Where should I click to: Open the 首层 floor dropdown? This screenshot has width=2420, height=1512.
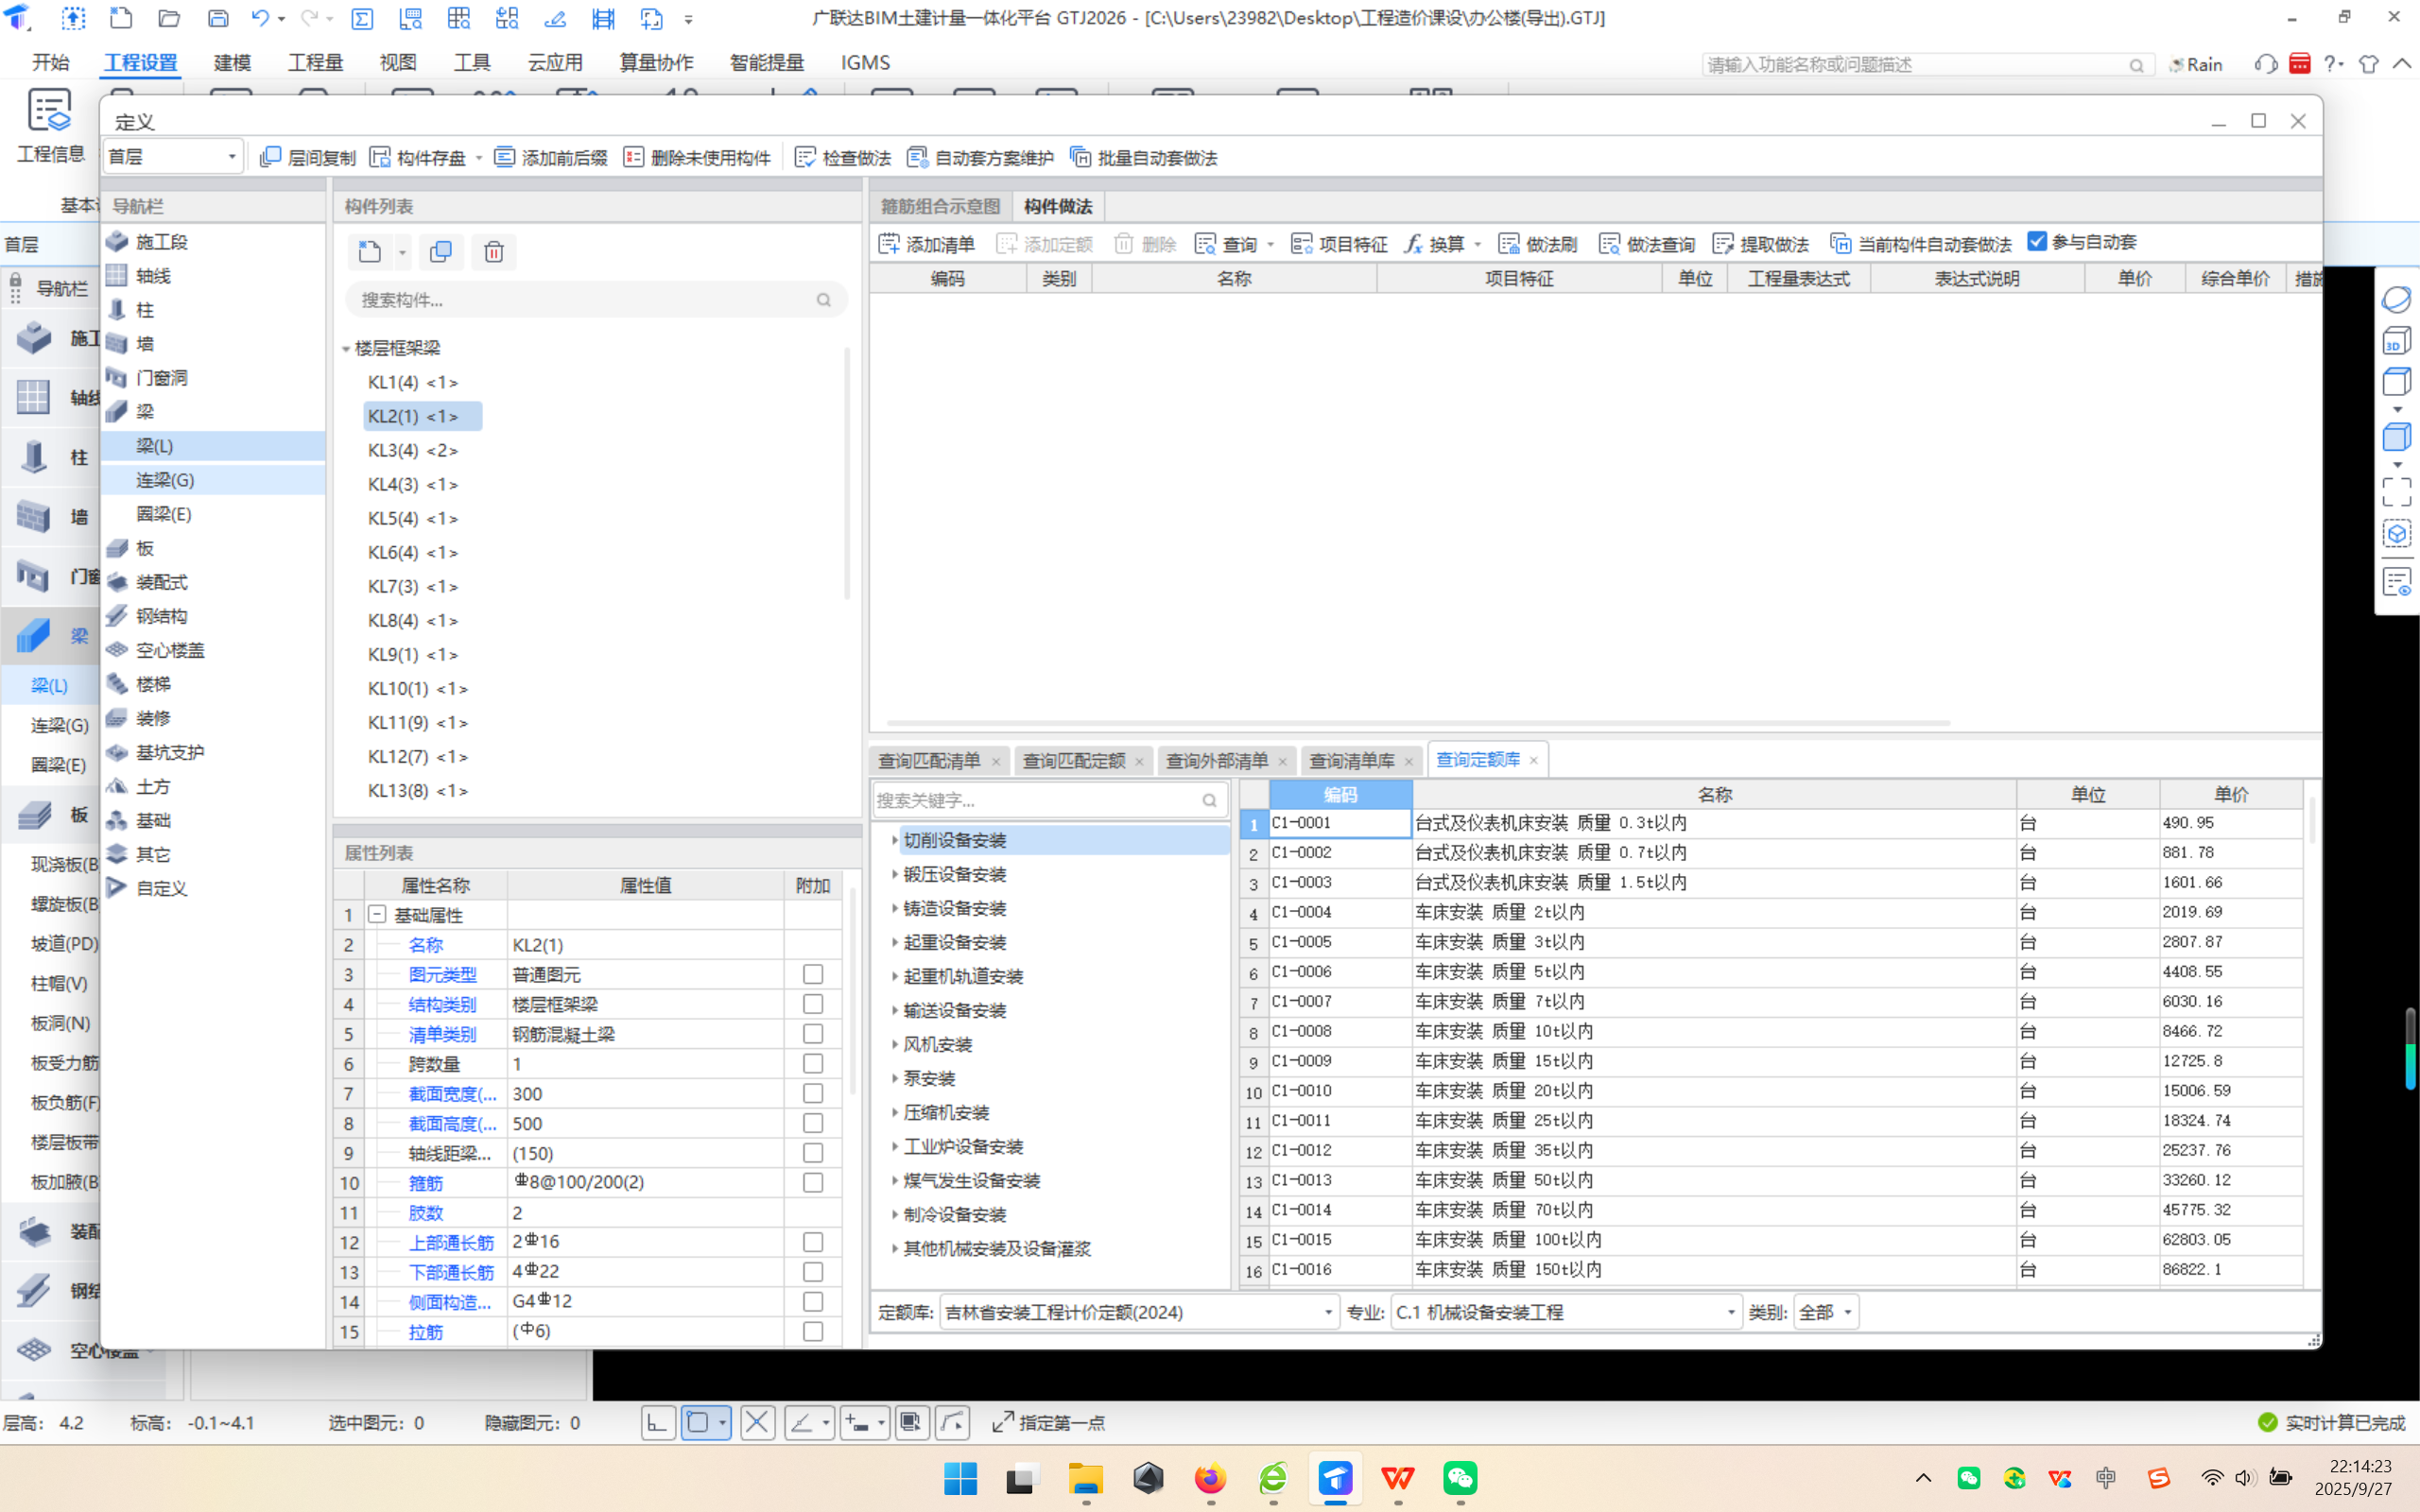pos(172,157)
